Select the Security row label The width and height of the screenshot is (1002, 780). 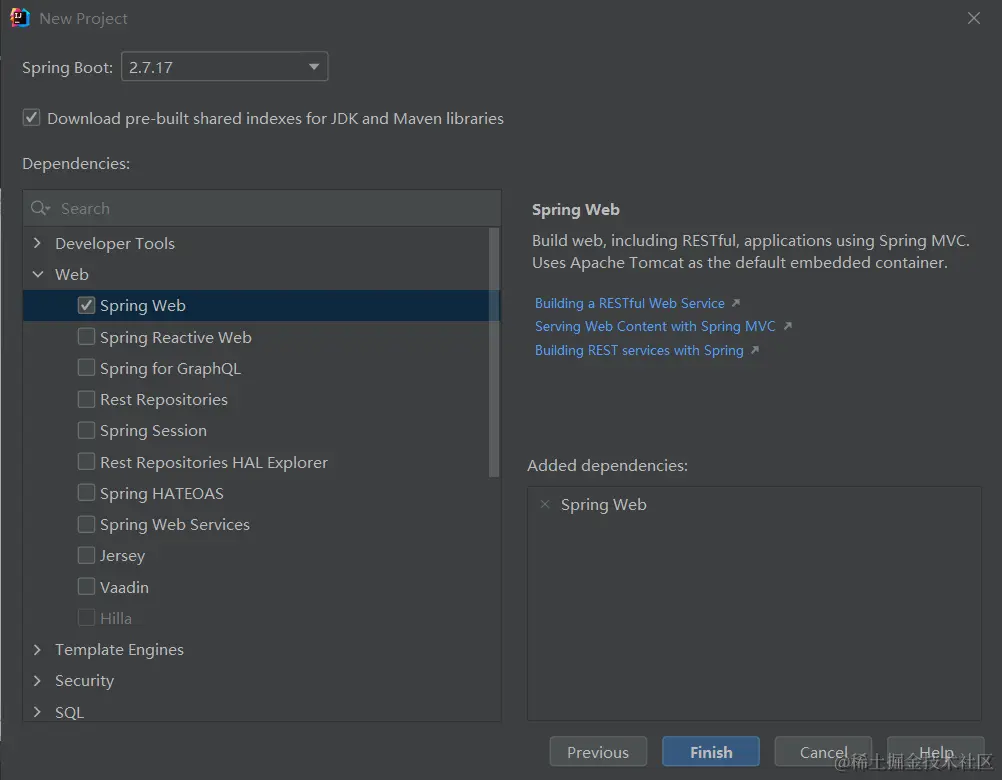click(84, 681)
